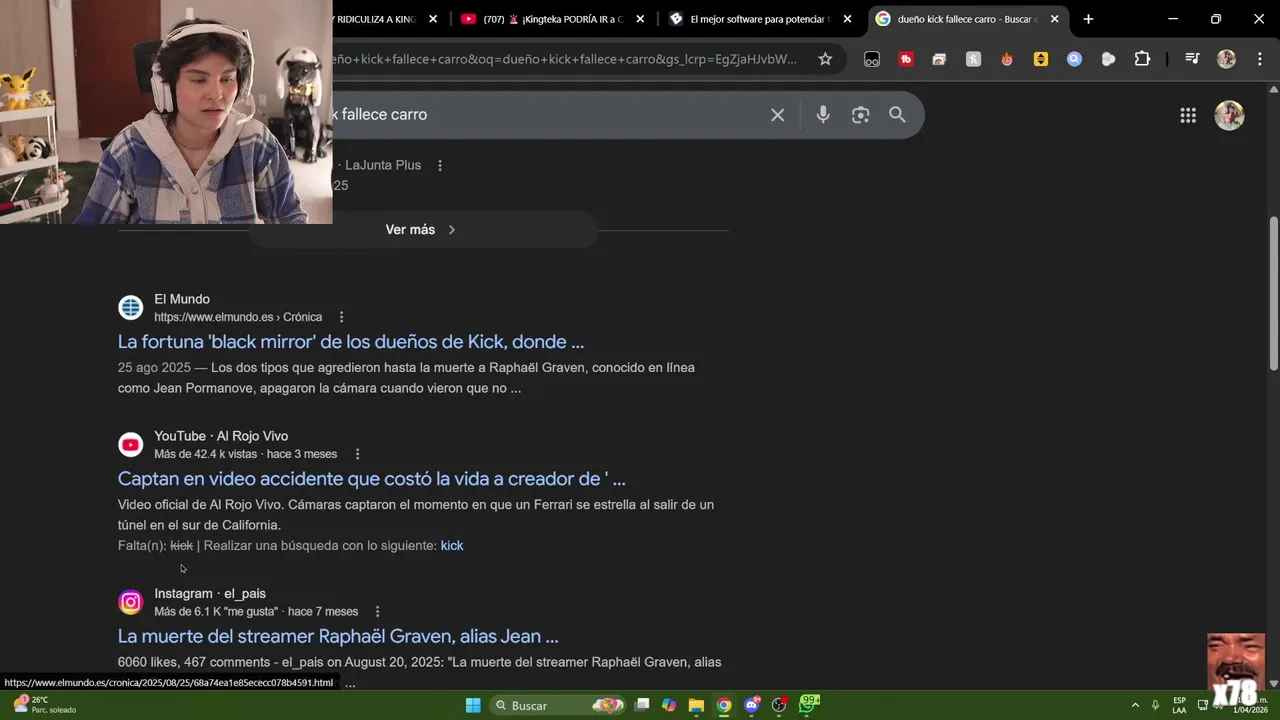The height and width of the screenshot is (720, 1280).
Task: Bookmark this page with the star icon
Action: tap(825, 59)
